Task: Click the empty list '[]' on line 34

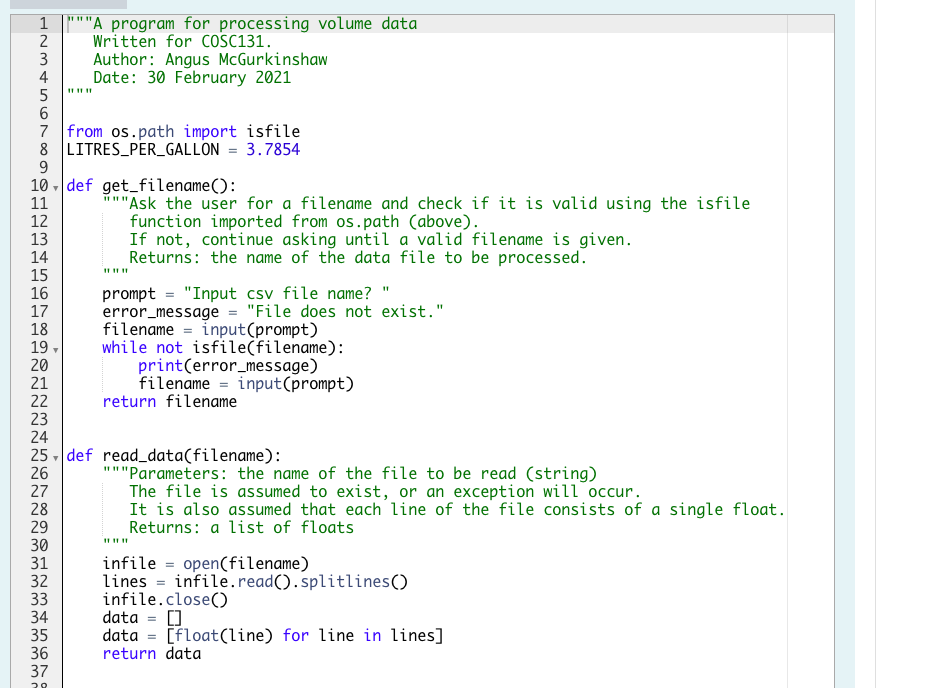Action: 174,618
